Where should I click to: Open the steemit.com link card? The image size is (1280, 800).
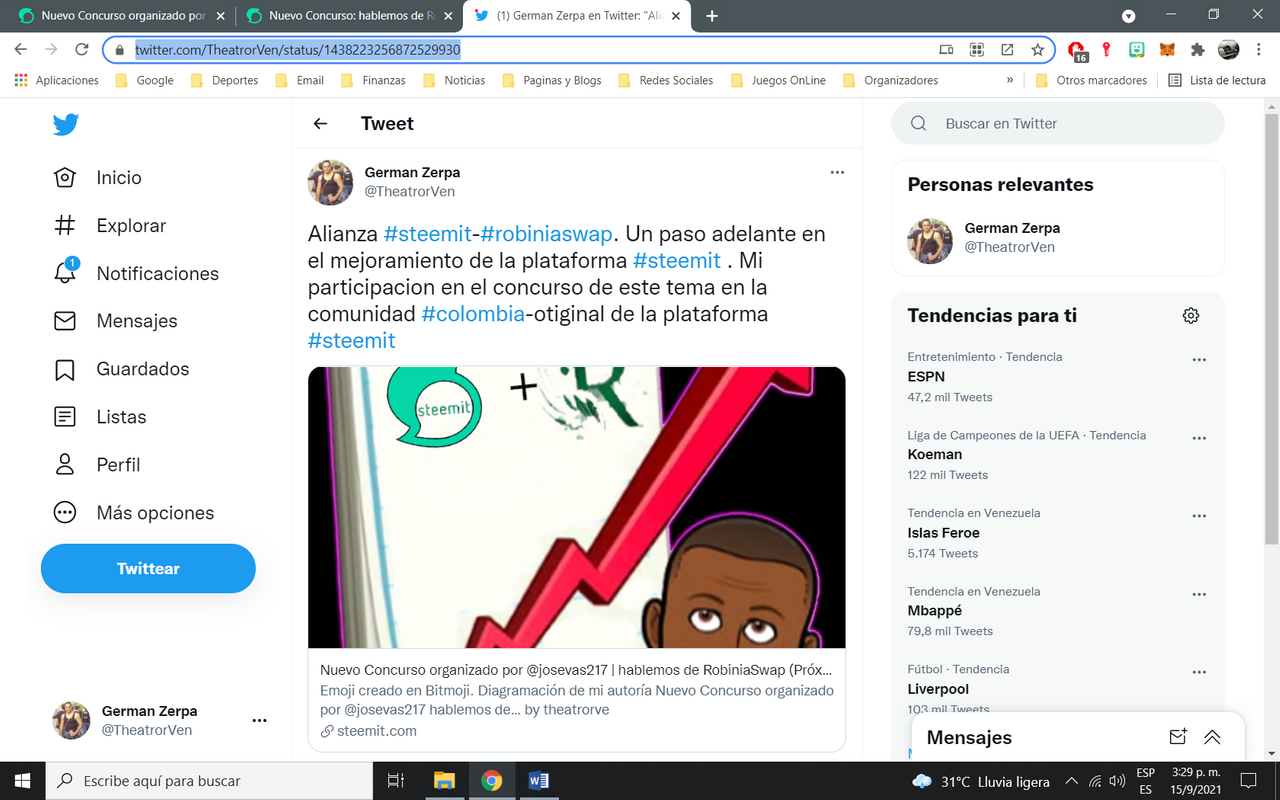(x=576, y=700)
